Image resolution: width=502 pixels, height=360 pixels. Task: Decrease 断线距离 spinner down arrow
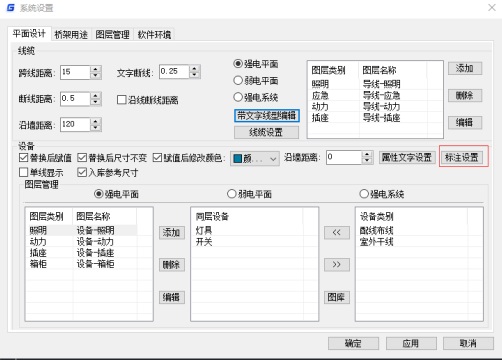95,102
